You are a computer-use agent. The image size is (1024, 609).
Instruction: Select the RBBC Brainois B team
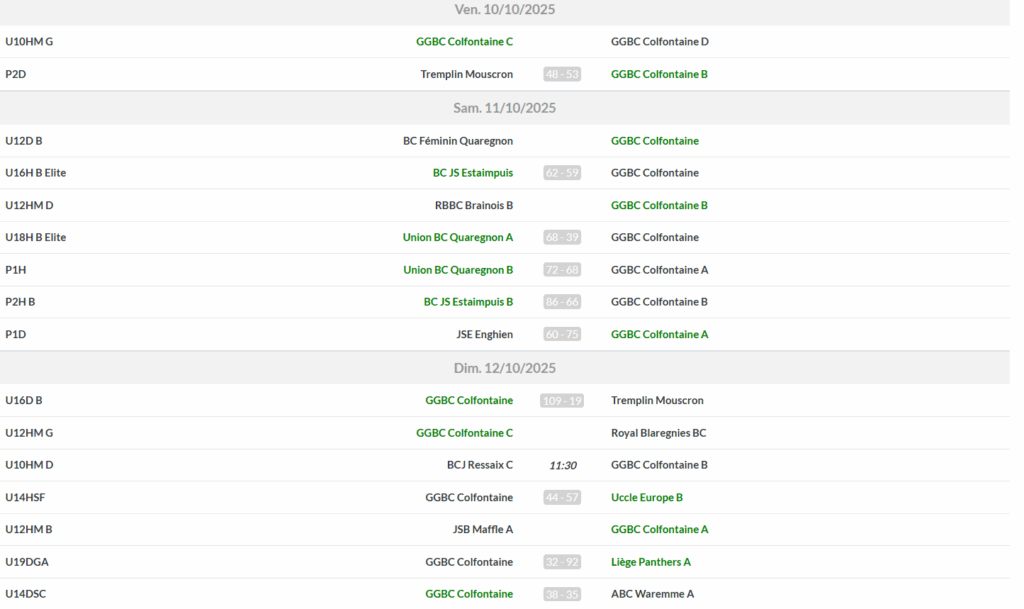tap(473, 206)
